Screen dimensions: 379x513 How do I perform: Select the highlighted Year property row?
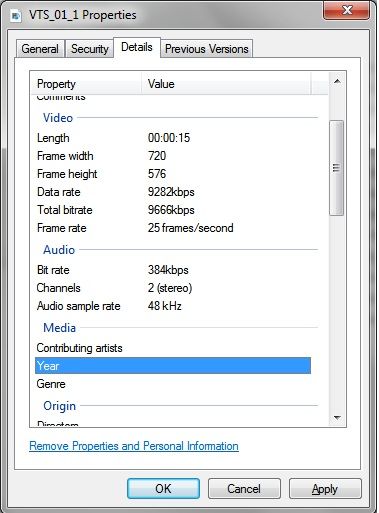[x=173, y=366]
